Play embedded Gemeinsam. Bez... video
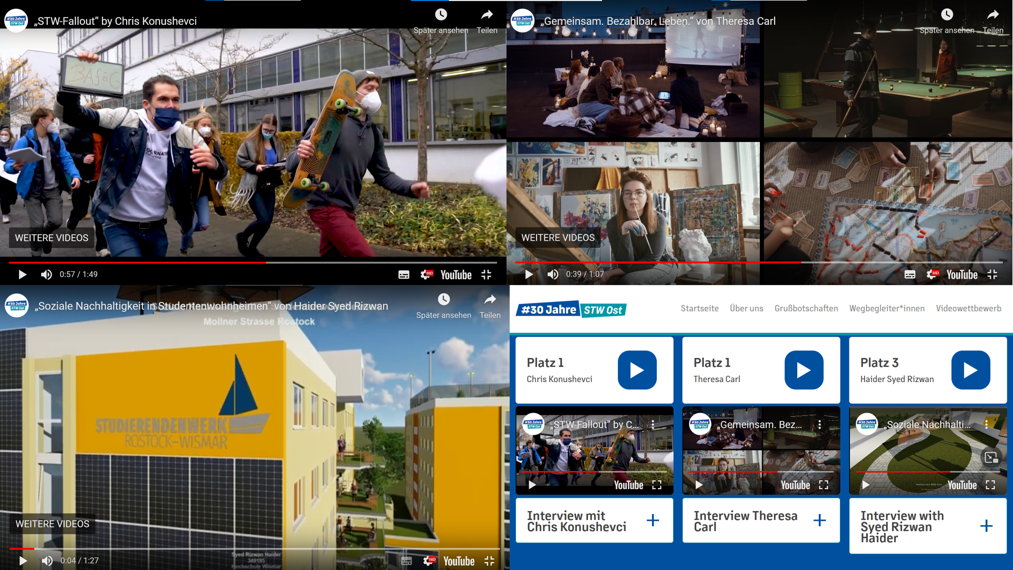1013x570 pixels. click(699, 485)
